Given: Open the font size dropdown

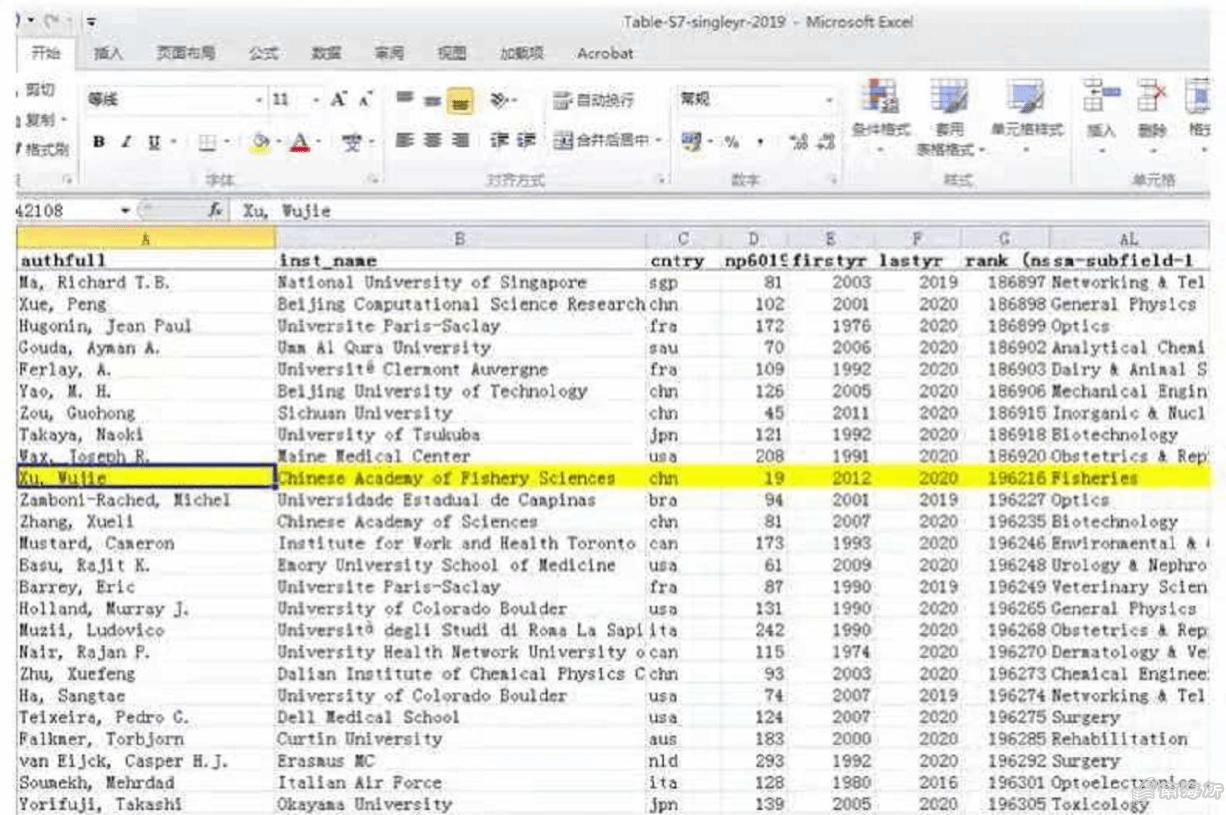Looking at the screenshot, I should (x=315, y=100).
